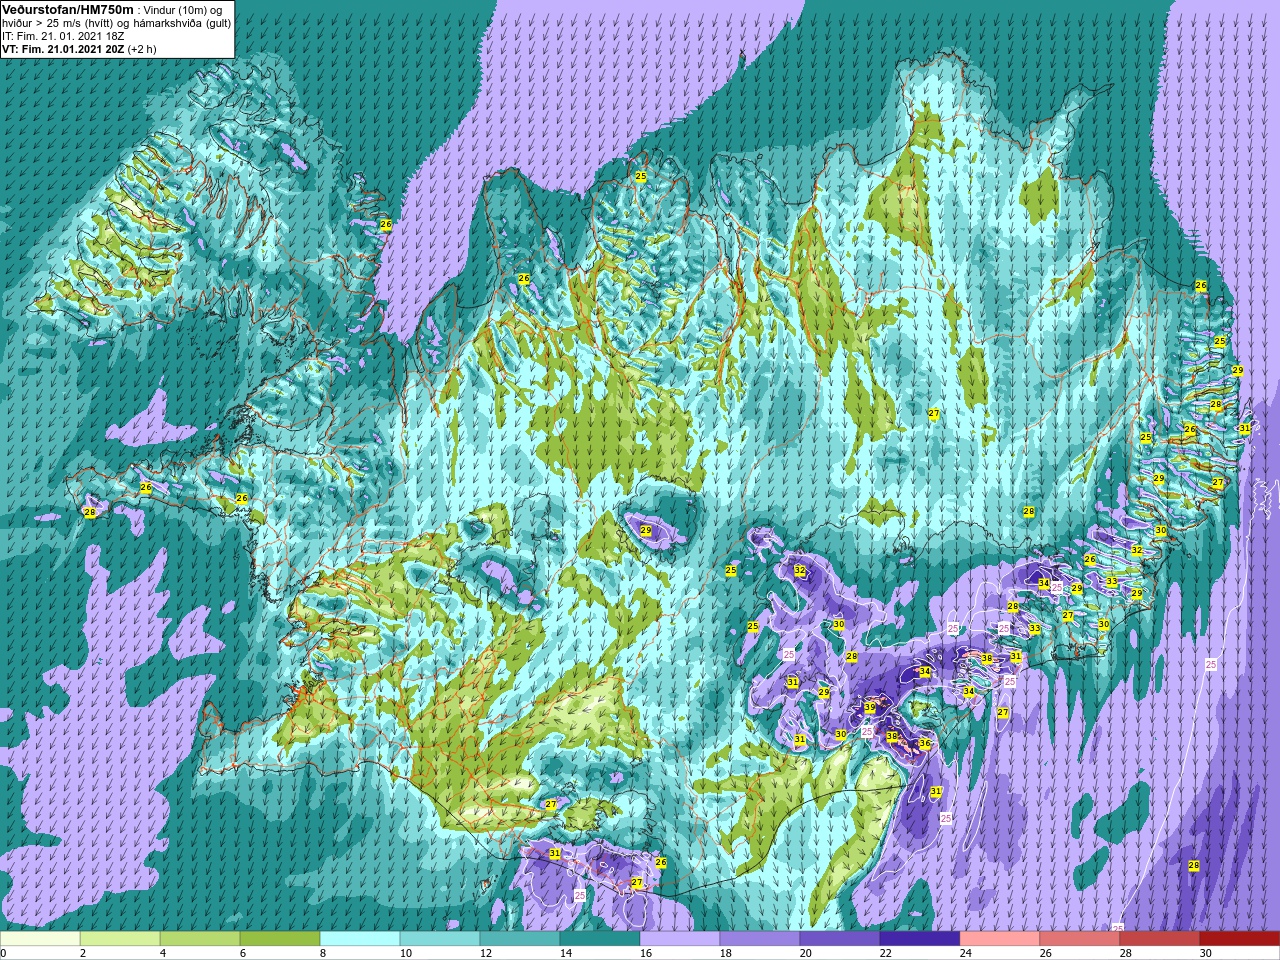Click the dark indigo 22–24 m/s legend swatch

click(920, 939)
